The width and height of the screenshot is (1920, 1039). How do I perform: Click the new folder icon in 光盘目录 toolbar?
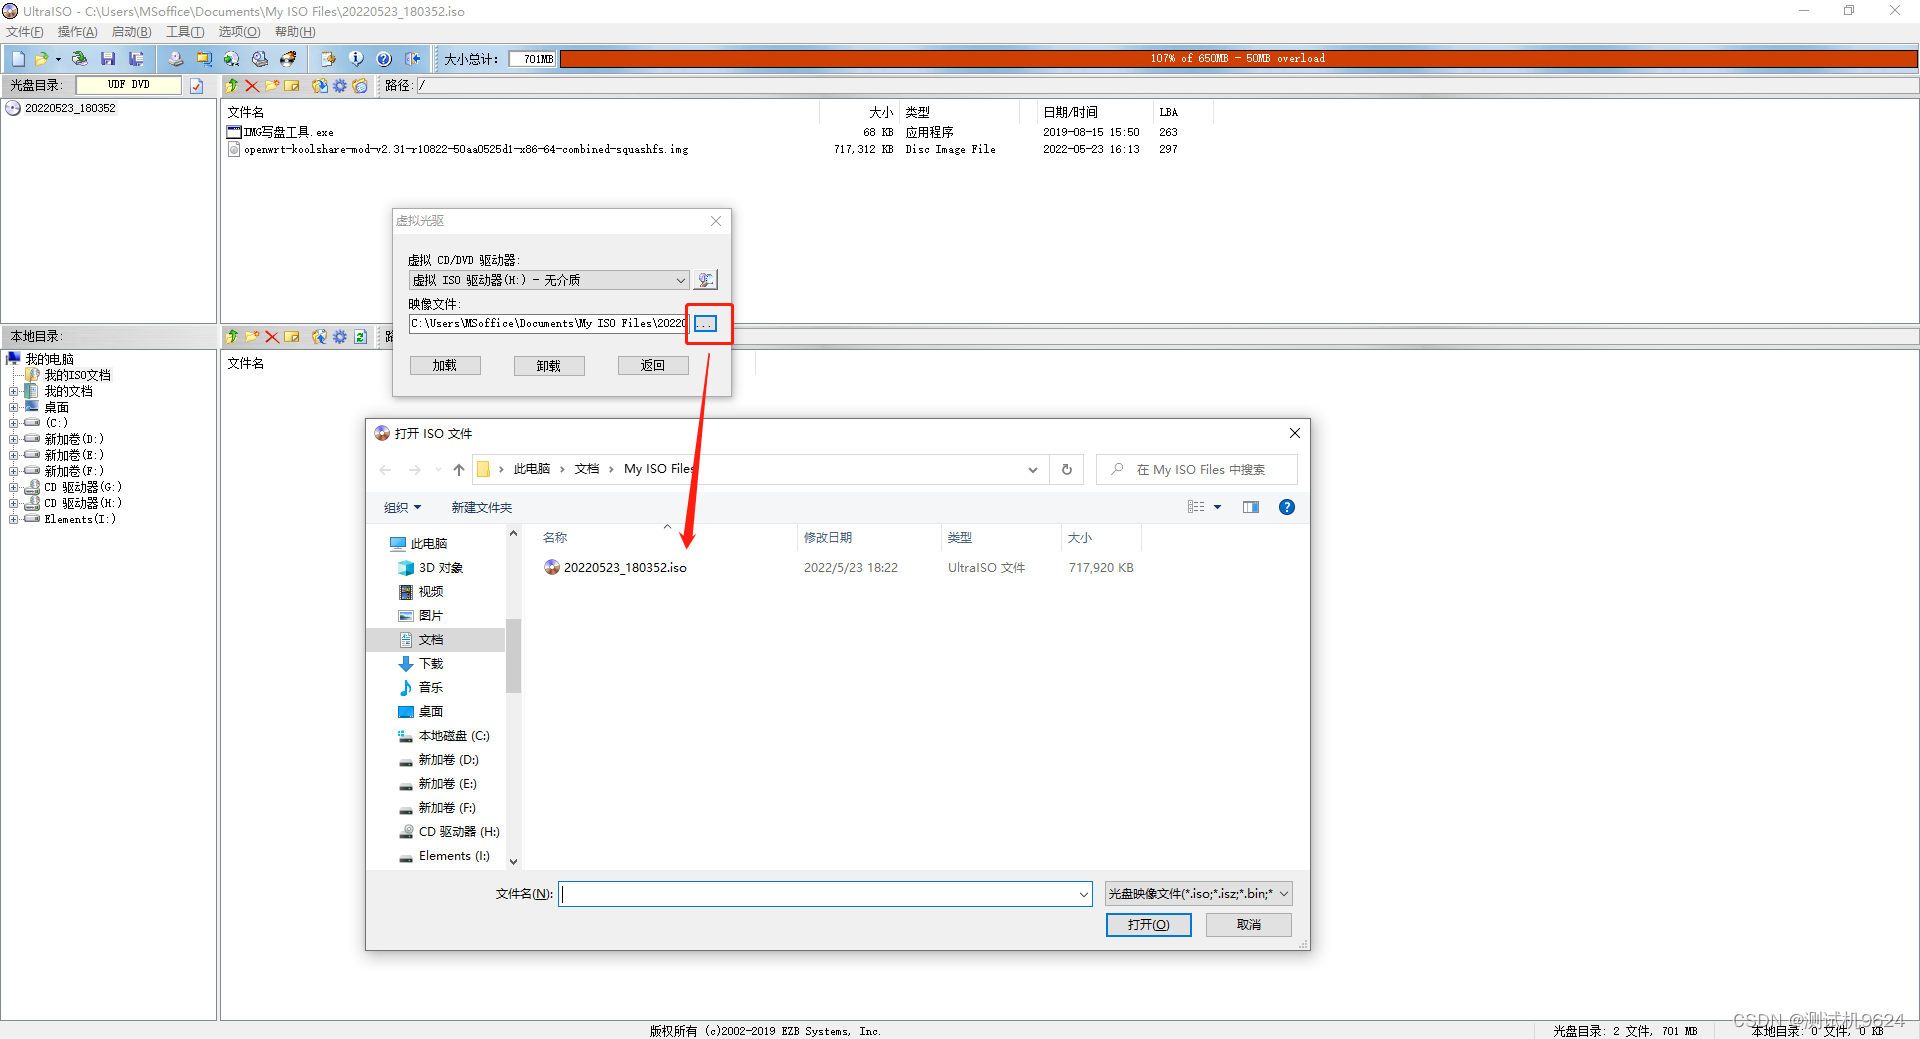272,86
